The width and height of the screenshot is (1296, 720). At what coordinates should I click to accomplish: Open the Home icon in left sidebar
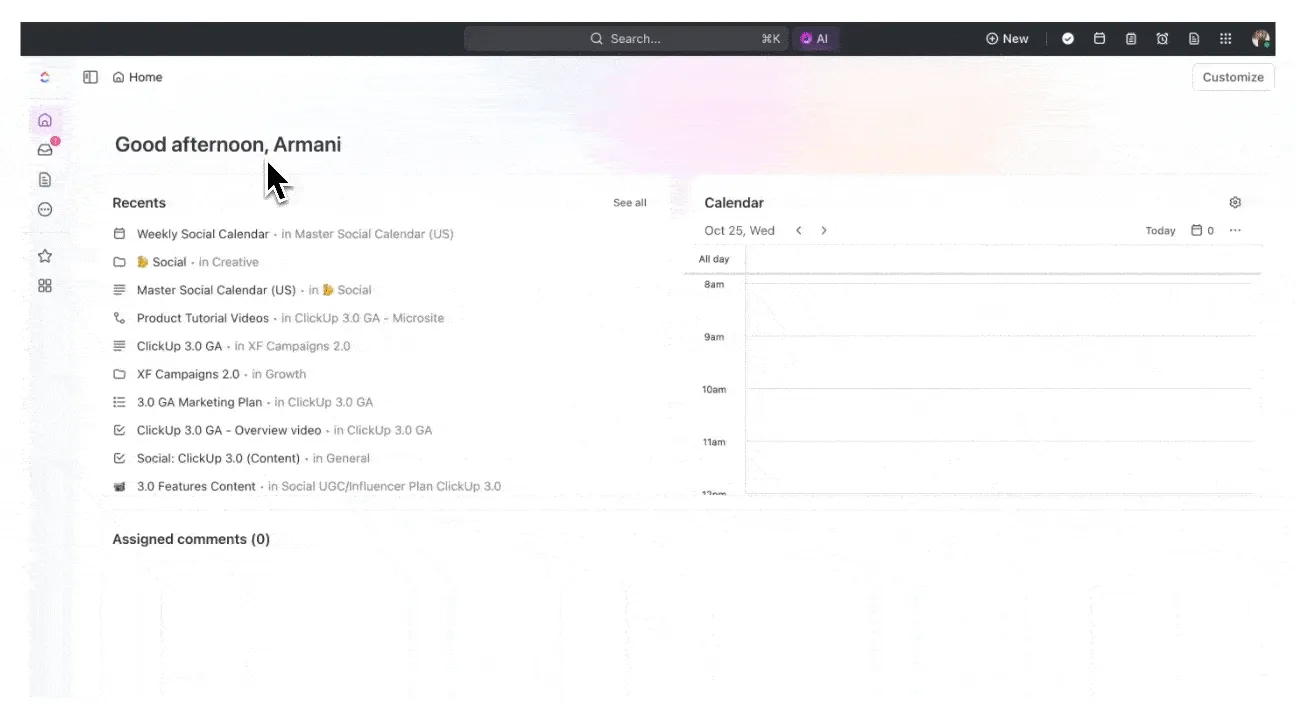(x=44, y=120)
